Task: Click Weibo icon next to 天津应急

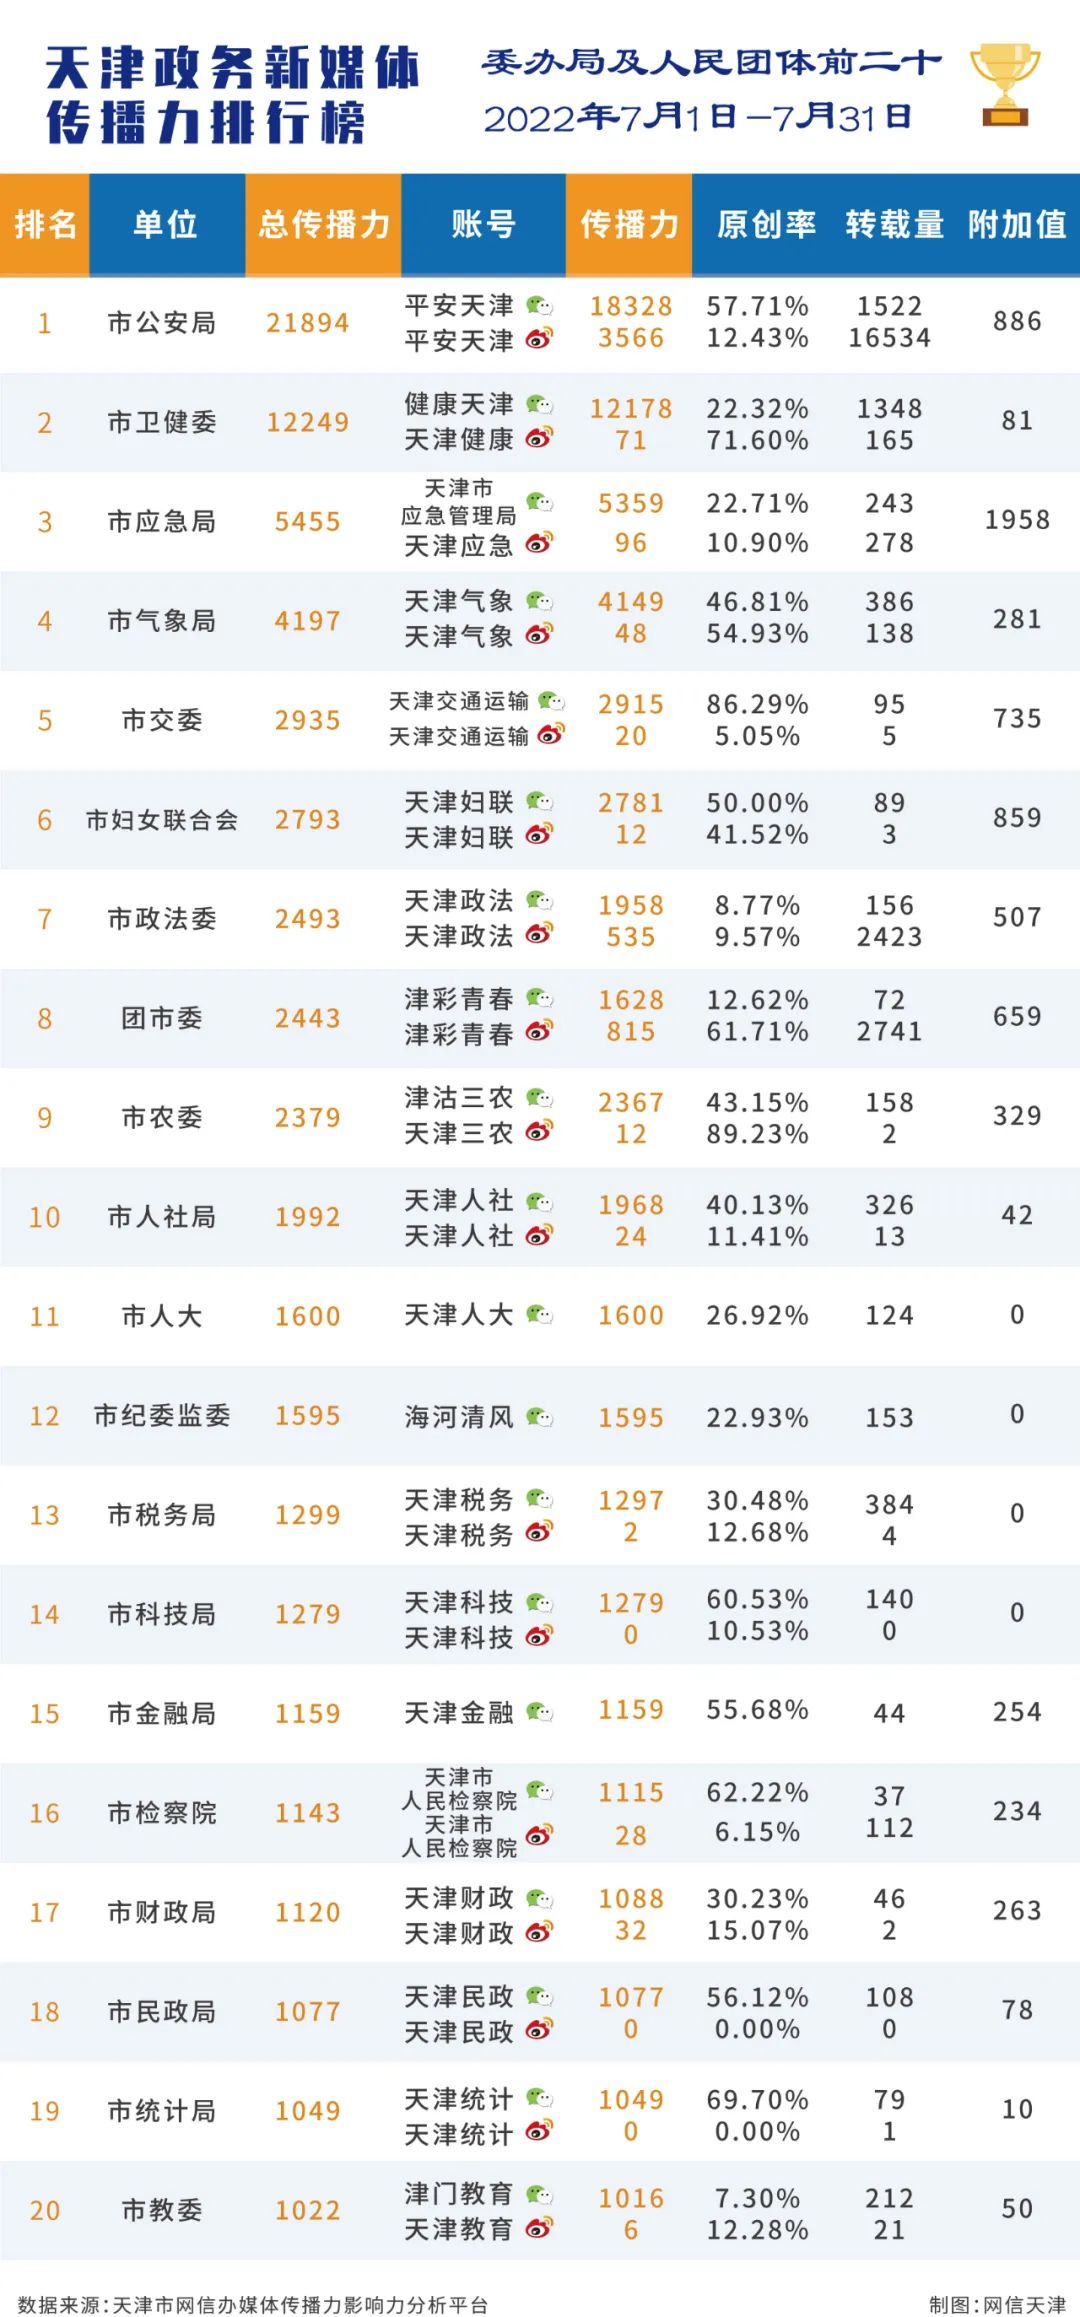Action: click(x=540, y=543)
